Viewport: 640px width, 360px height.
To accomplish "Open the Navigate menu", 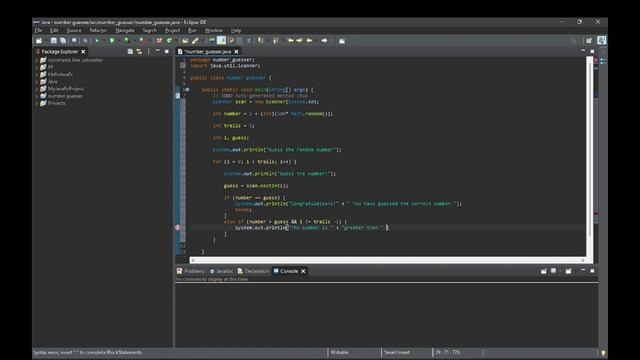I will 125,31.
